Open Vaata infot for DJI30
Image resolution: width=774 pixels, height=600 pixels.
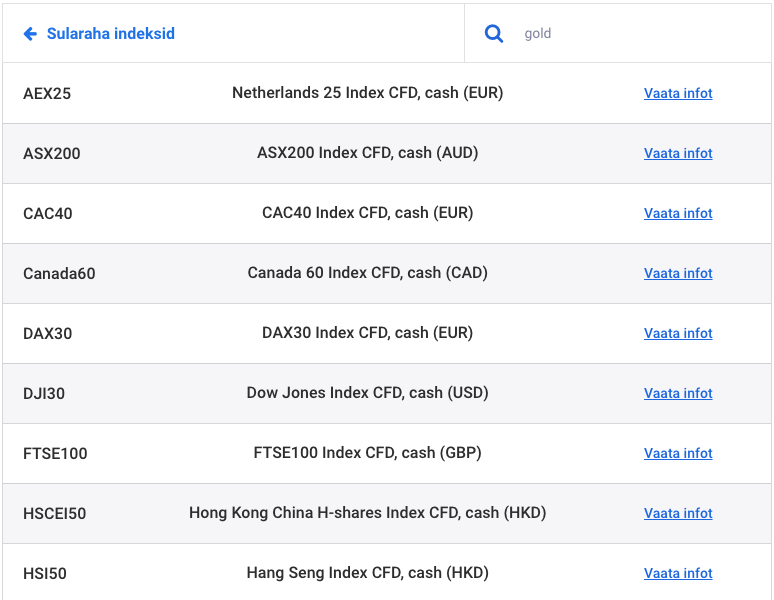coord(678,393)
